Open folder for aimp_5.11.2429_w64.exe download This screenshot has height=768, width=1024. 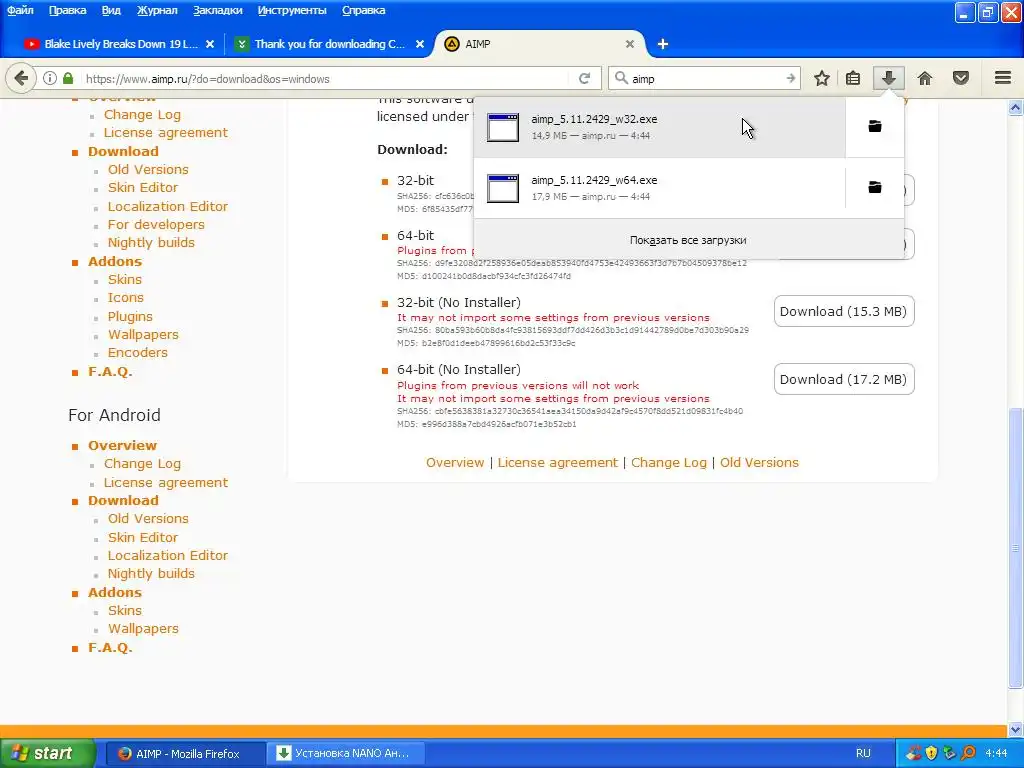click(874, 187)
